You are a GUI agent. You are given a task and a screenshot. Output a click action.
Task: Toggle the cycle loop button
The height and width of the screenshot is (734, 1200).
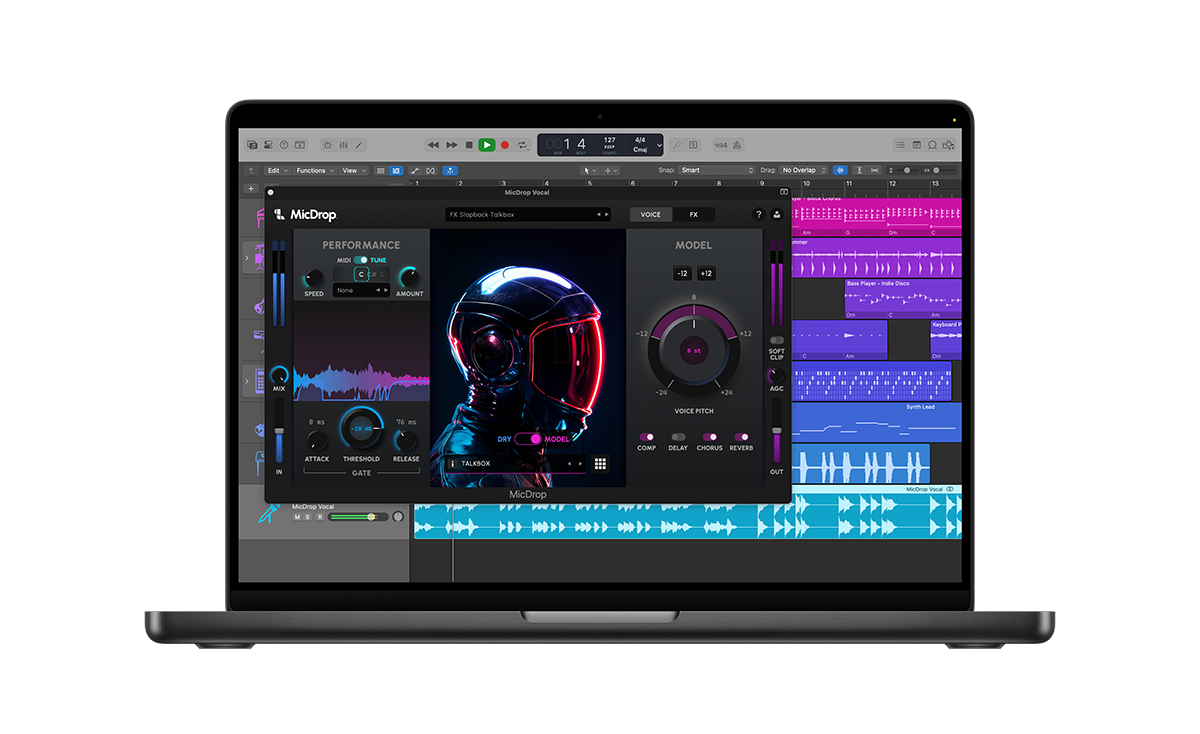click(x=522, y=145)
